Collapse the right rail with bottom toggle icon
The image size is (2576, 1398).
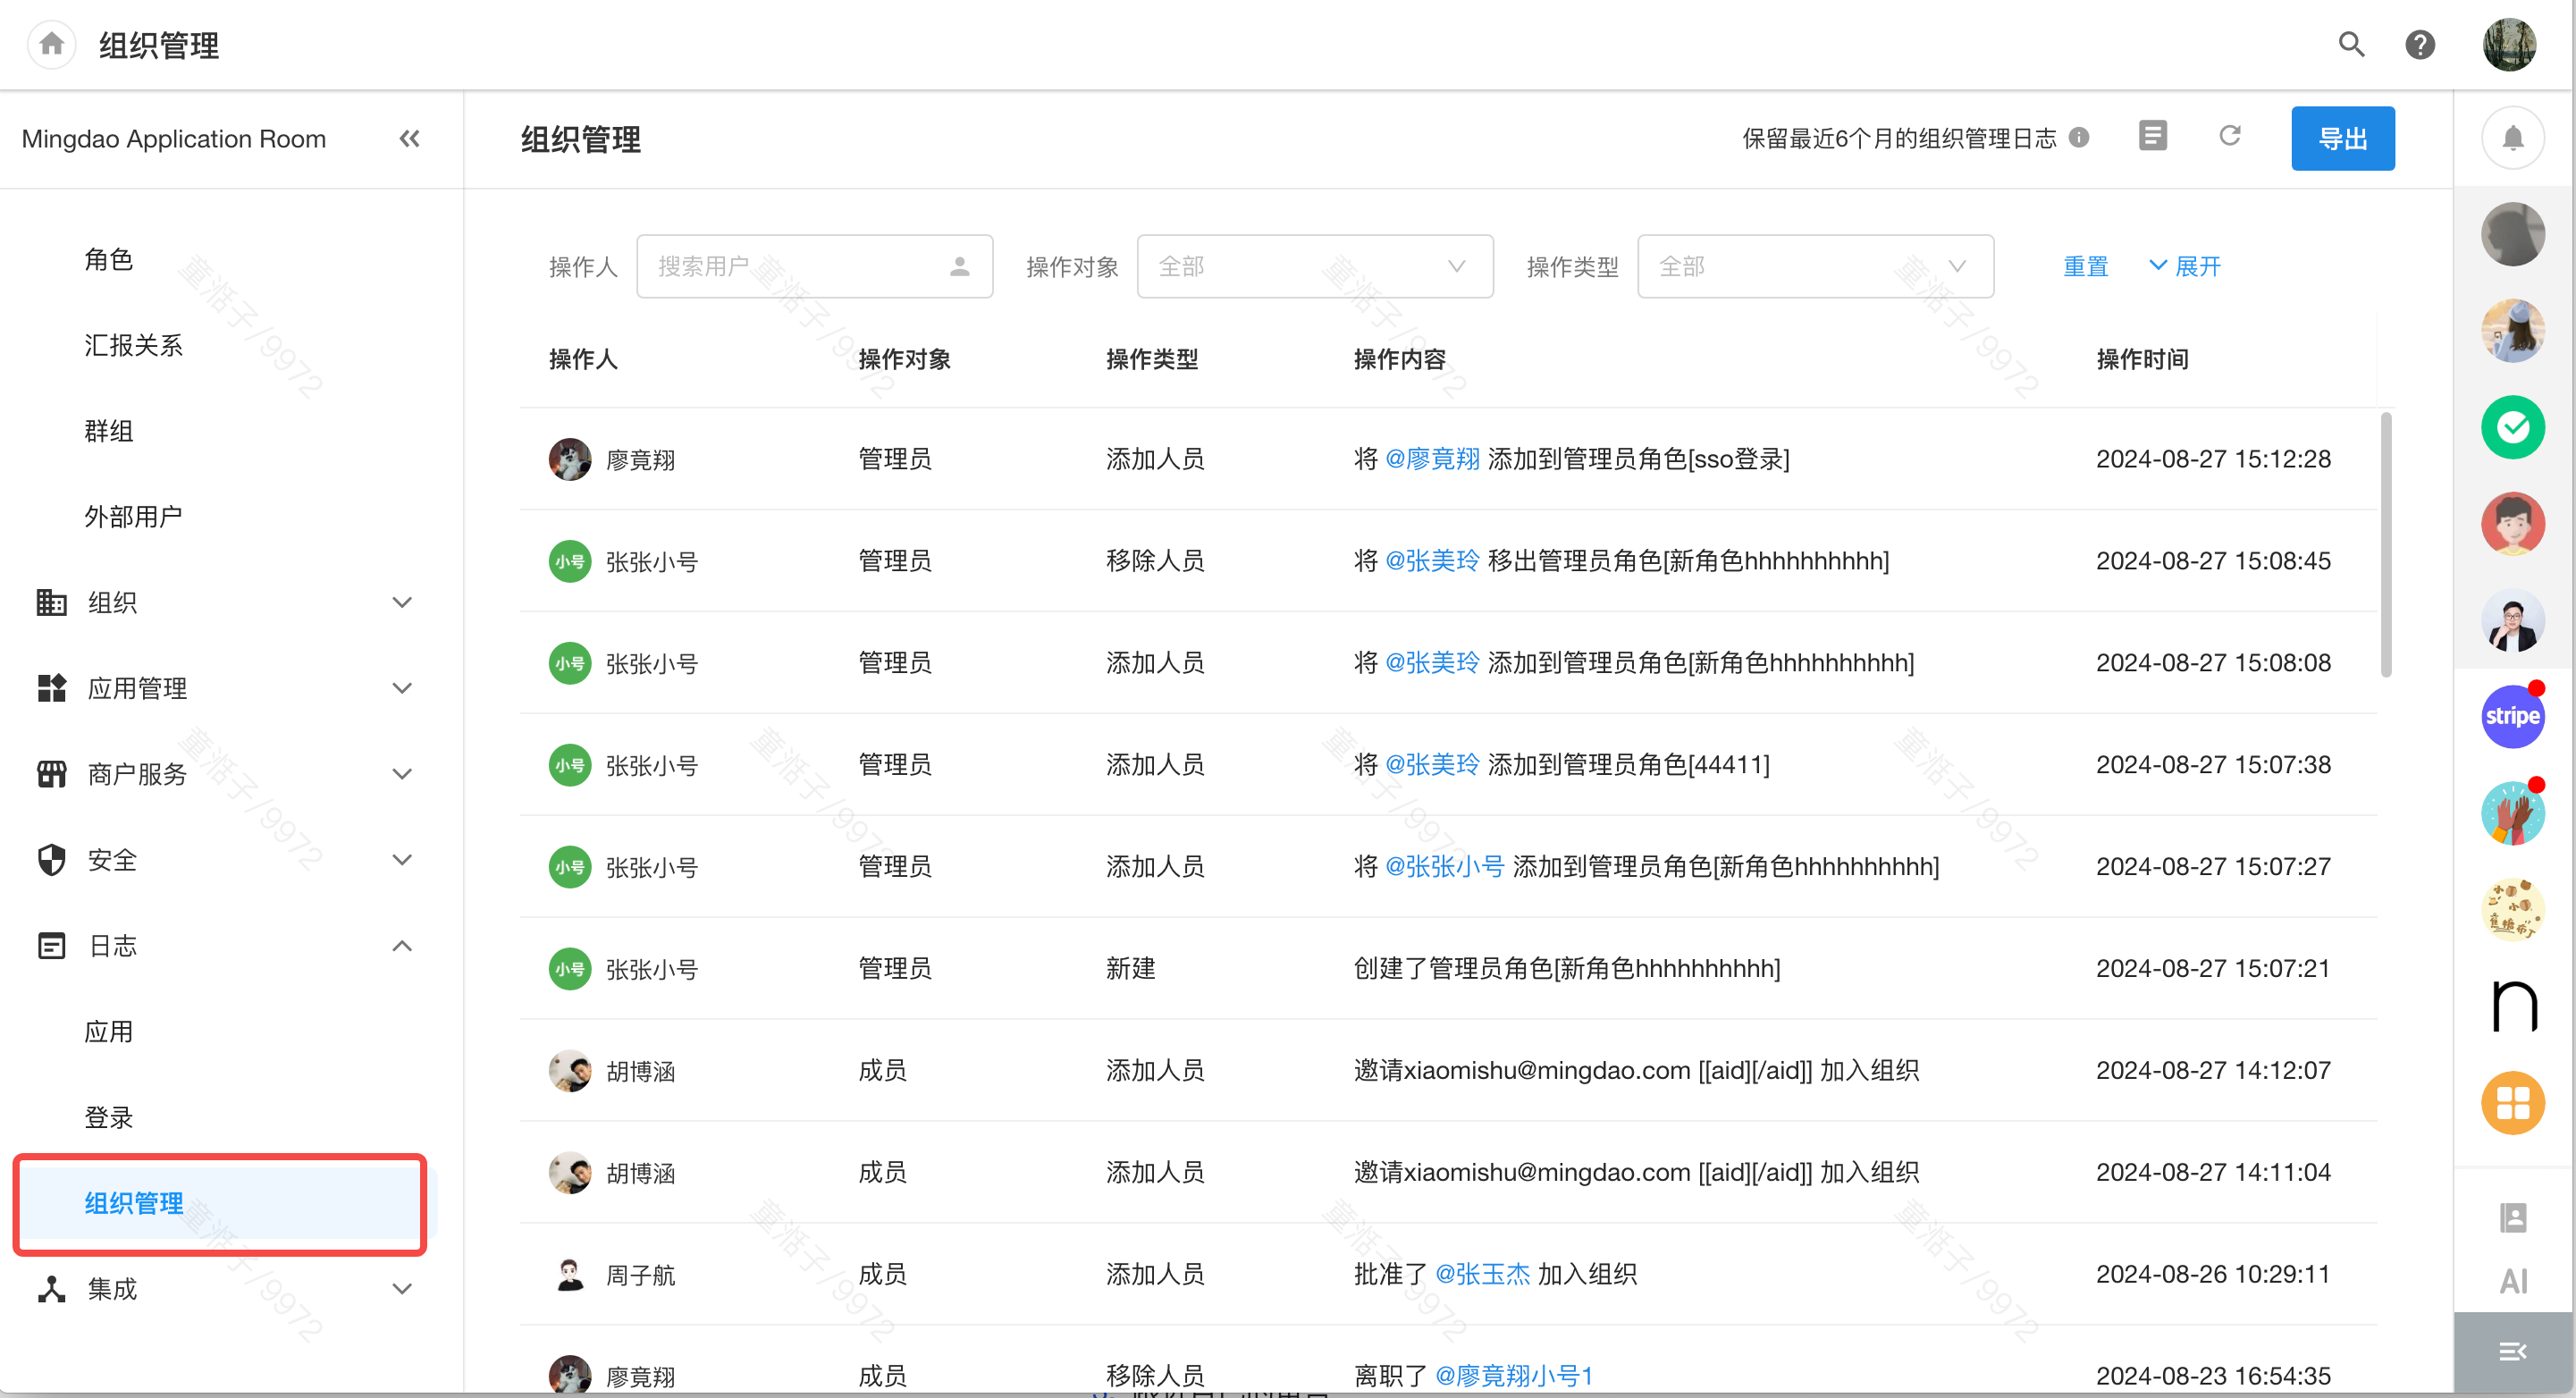coord(2512,1352)
